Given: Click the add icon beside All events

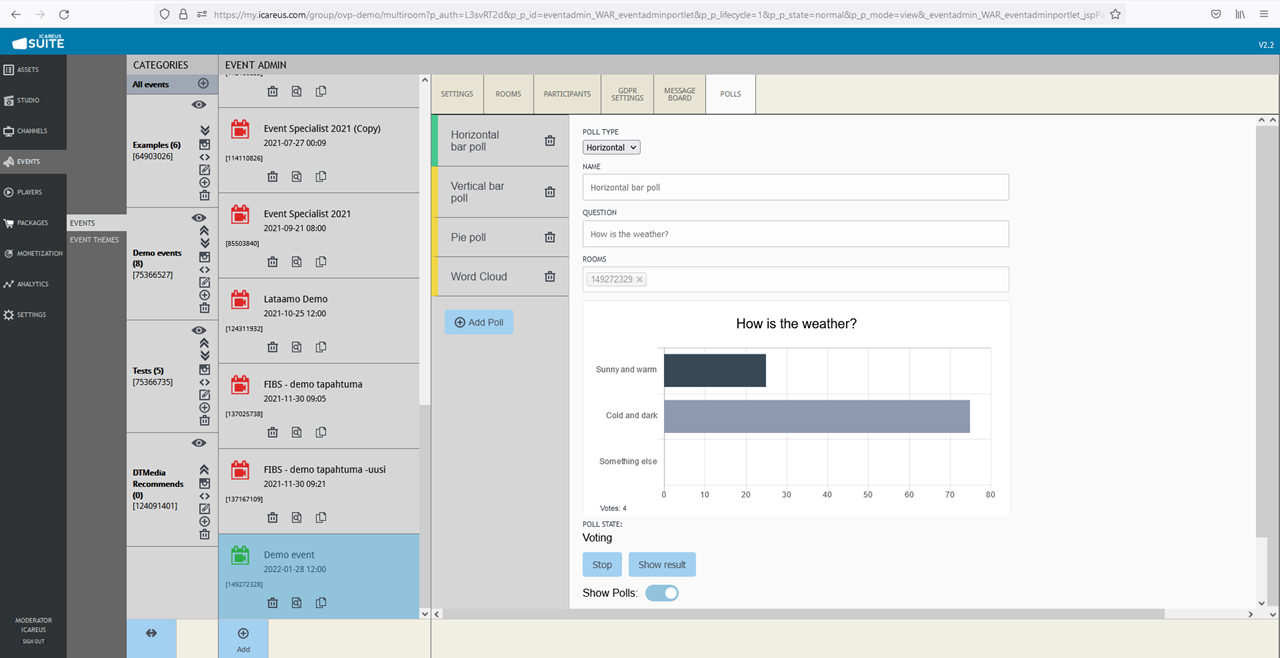Looking at the screenshot, I should coord(204,84).
